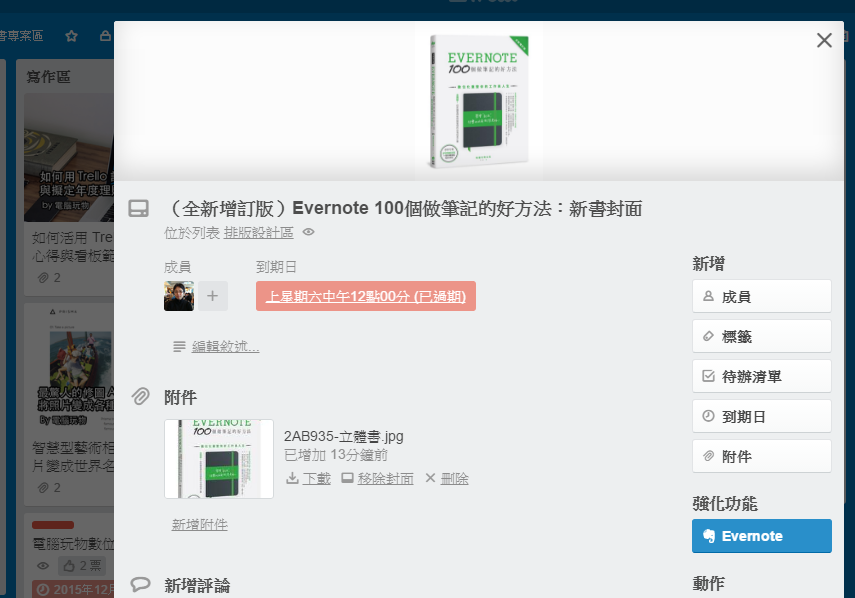Click sidebar 到期日 button

tap(762, 416)
